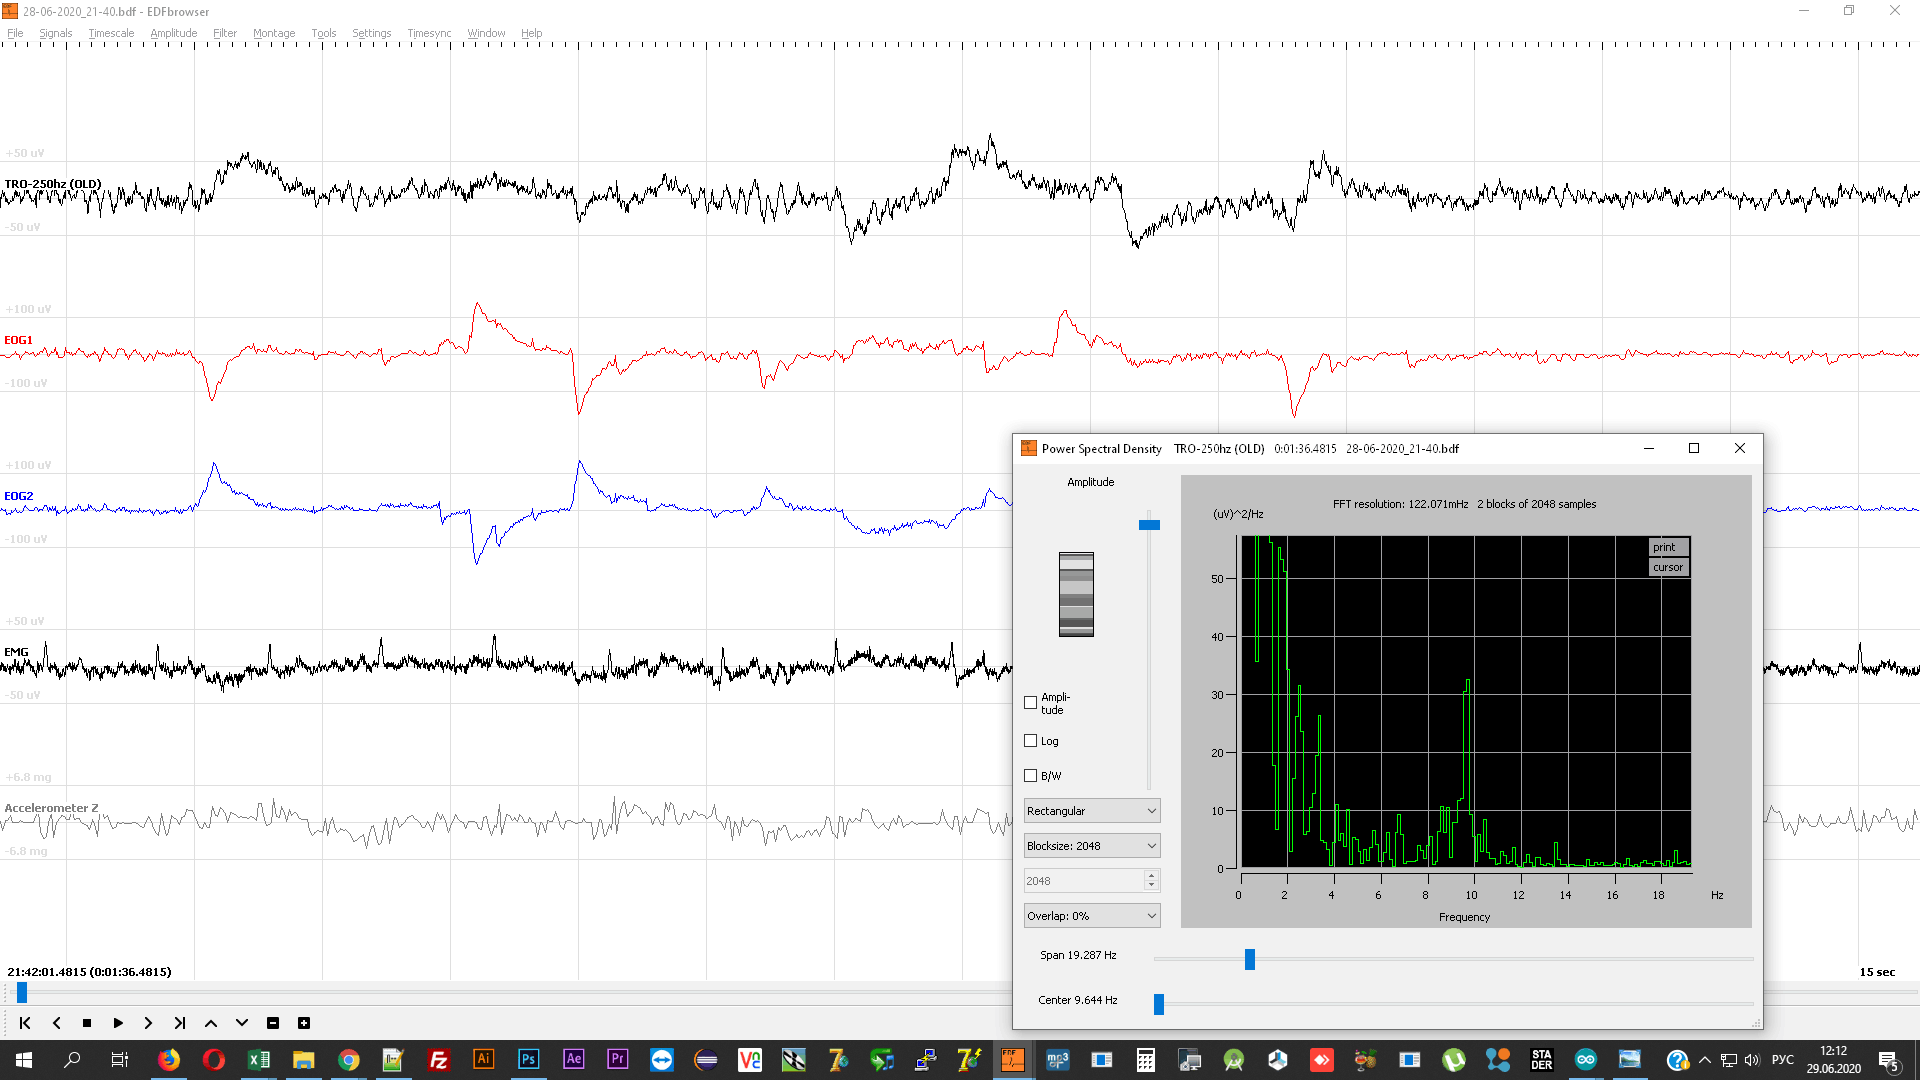Open uTorrent from the taskbar

coord(1454,1060)
